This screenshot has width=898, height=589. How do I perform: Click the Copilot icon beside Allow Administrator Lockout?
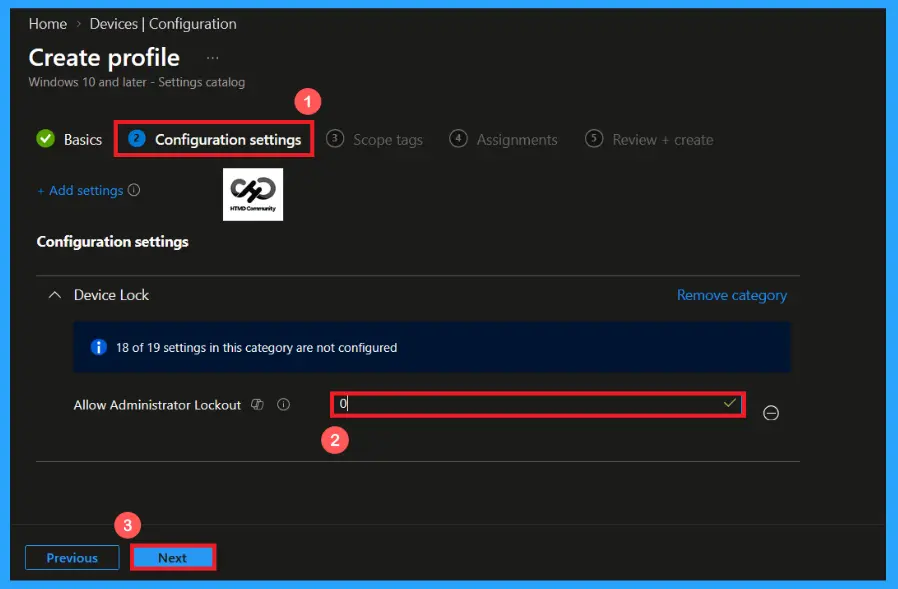tap(258, 405)
